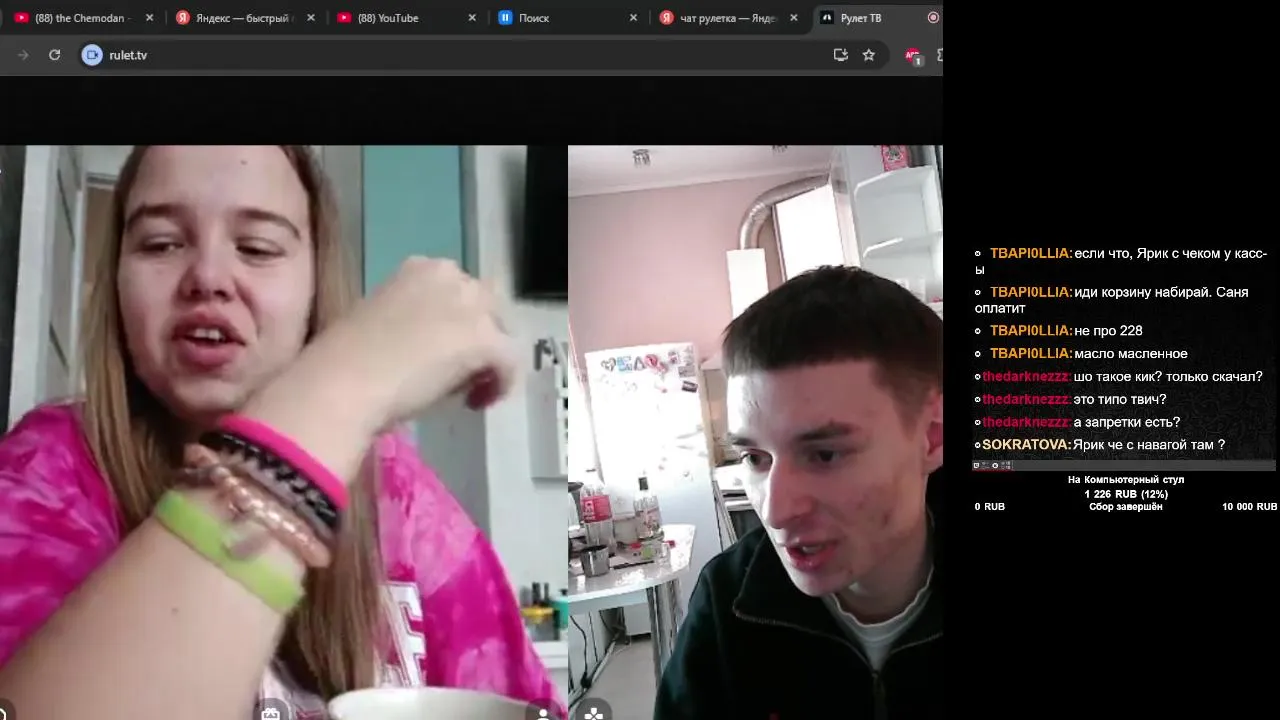Click the donation goal progress bar

click(x=1124, y=465)
